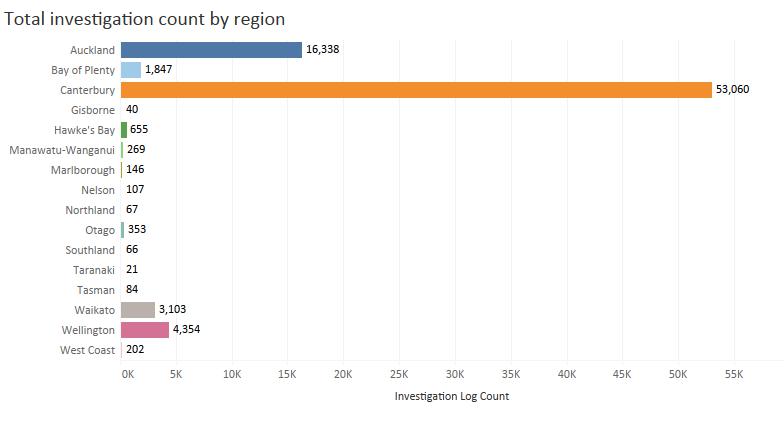Click the Investigation Log Count axis title

click(452, 396)
